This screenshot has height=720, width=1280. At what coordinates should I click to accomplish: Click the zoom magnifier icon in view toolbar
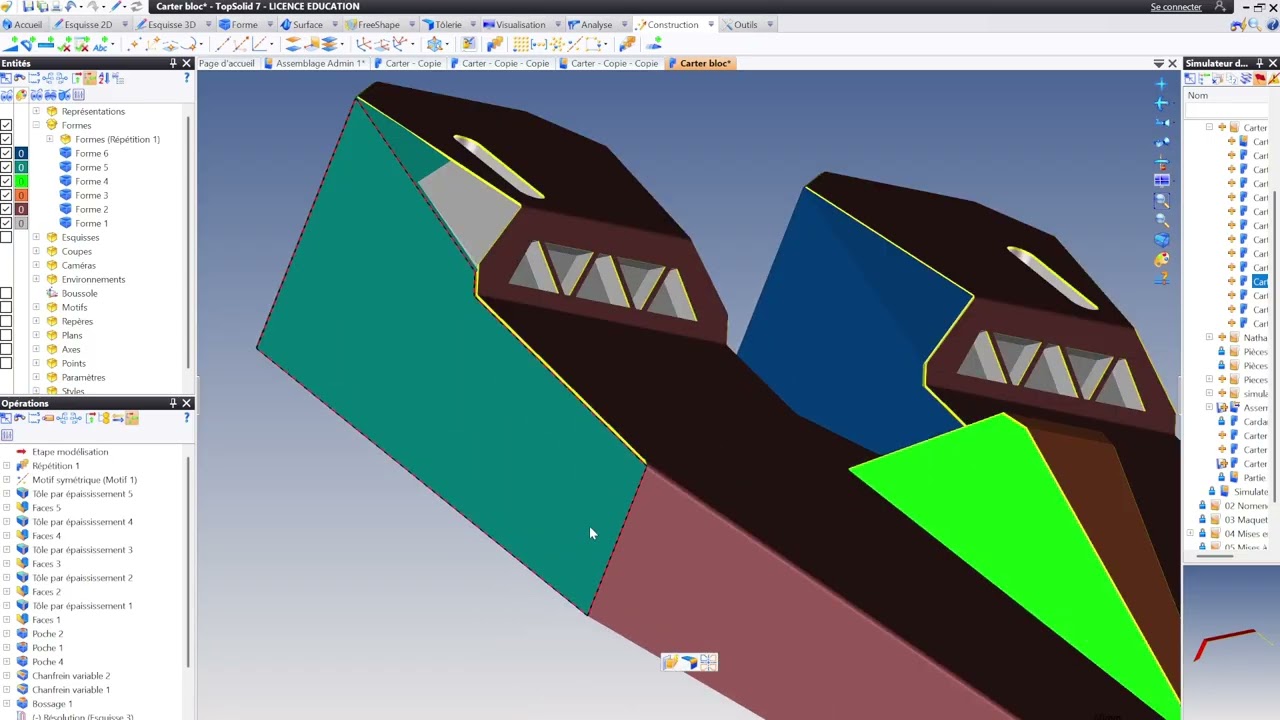pos(1162,219)
